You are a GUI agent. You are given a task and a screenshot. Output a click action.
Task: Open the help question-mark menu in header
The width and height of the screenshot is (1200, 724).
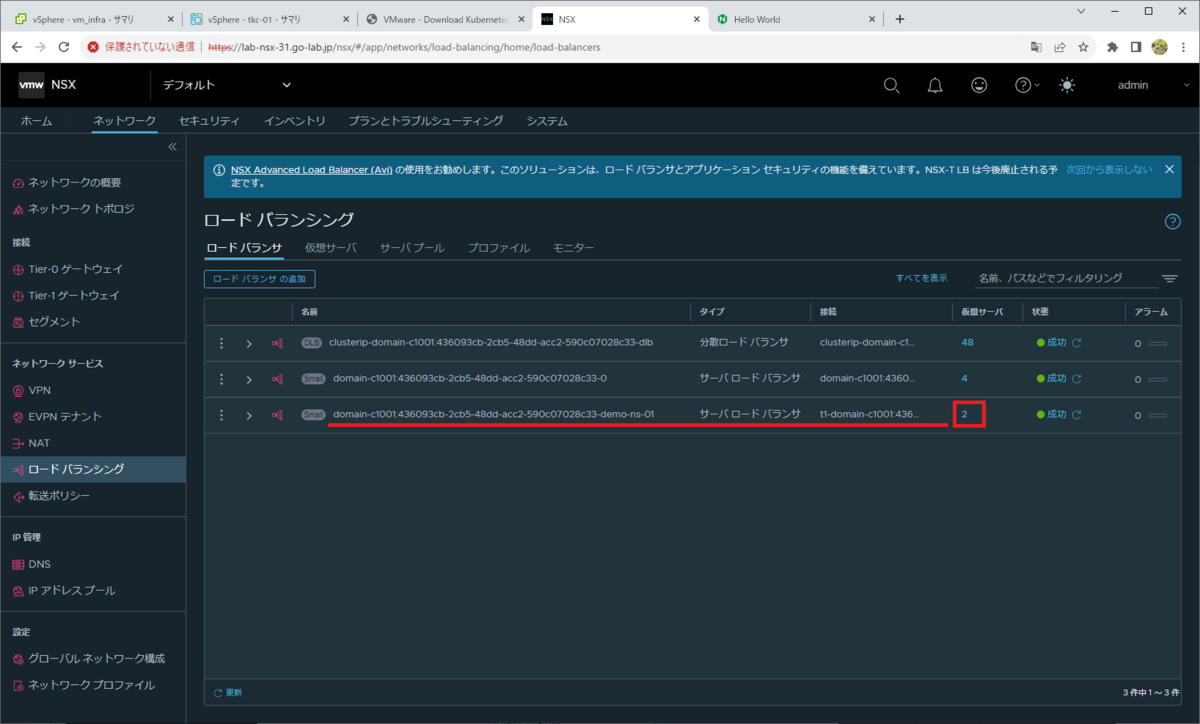(1026, 85)
